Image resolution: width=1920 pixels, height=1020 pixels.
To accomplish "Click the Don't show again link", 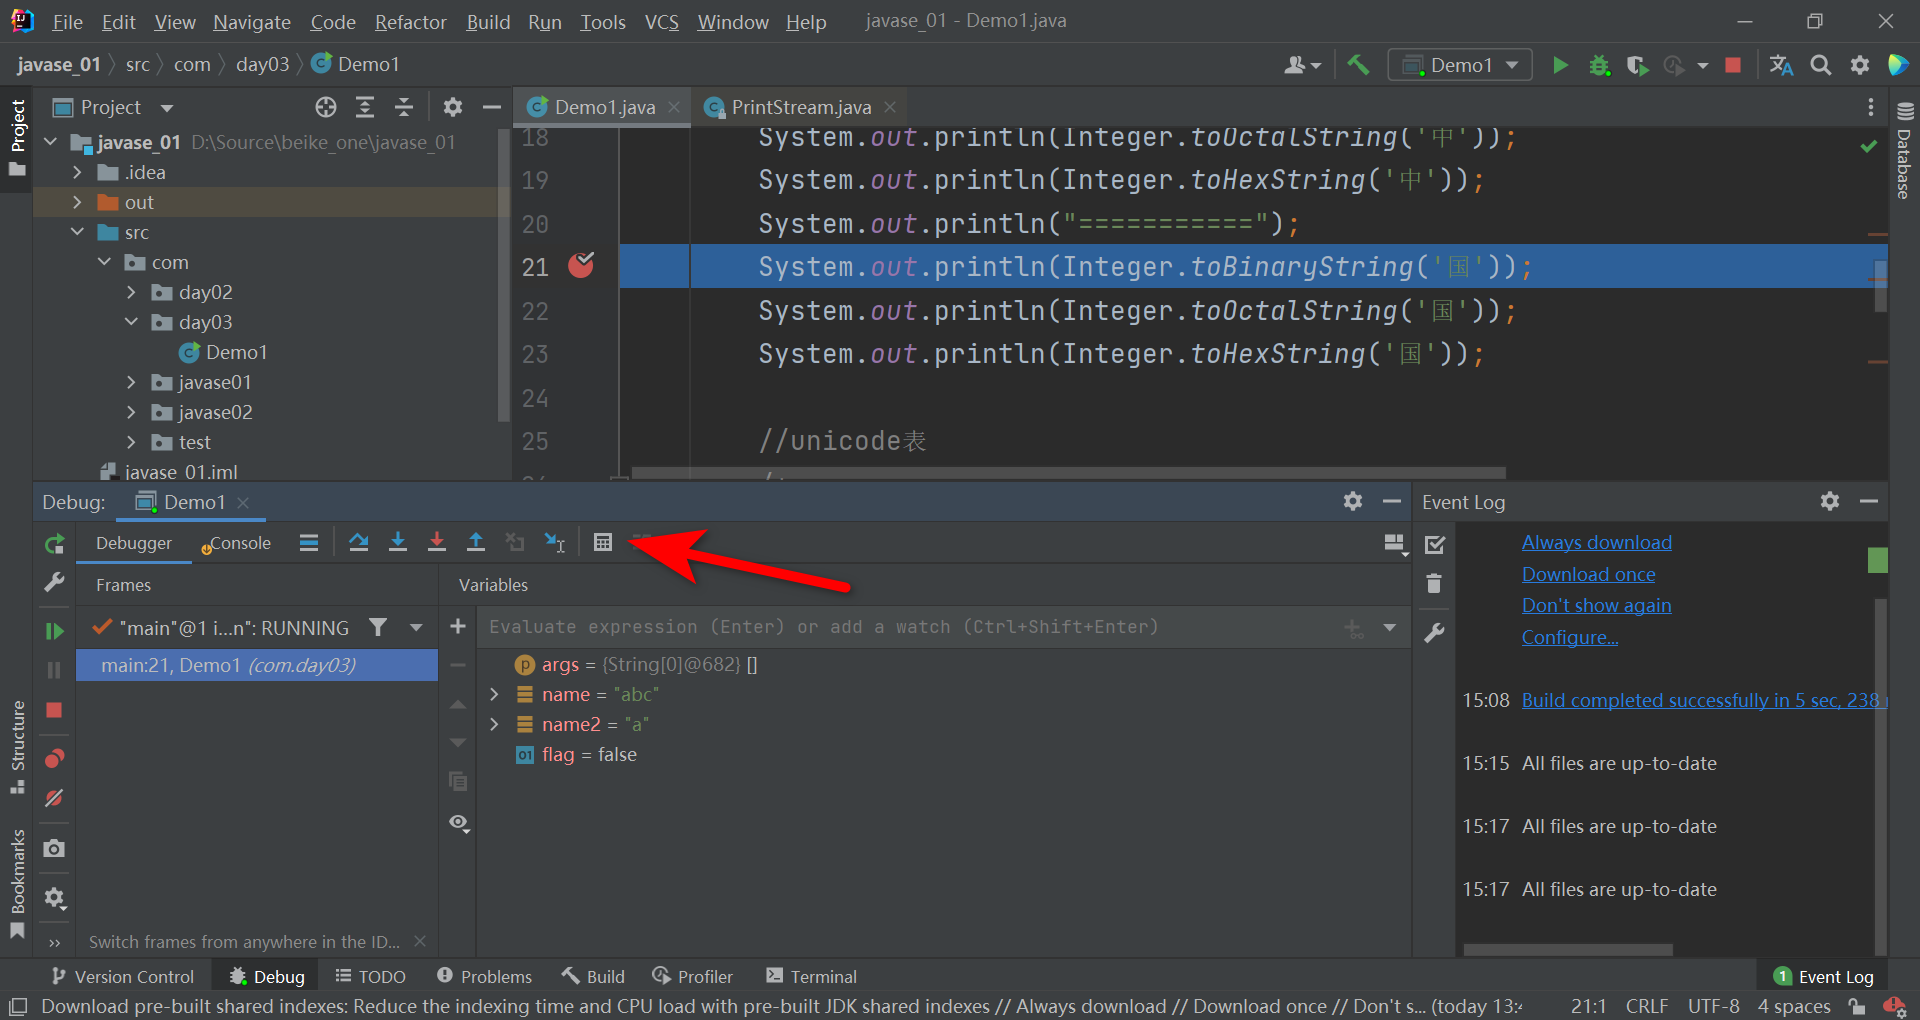I will pos(1596,605).
